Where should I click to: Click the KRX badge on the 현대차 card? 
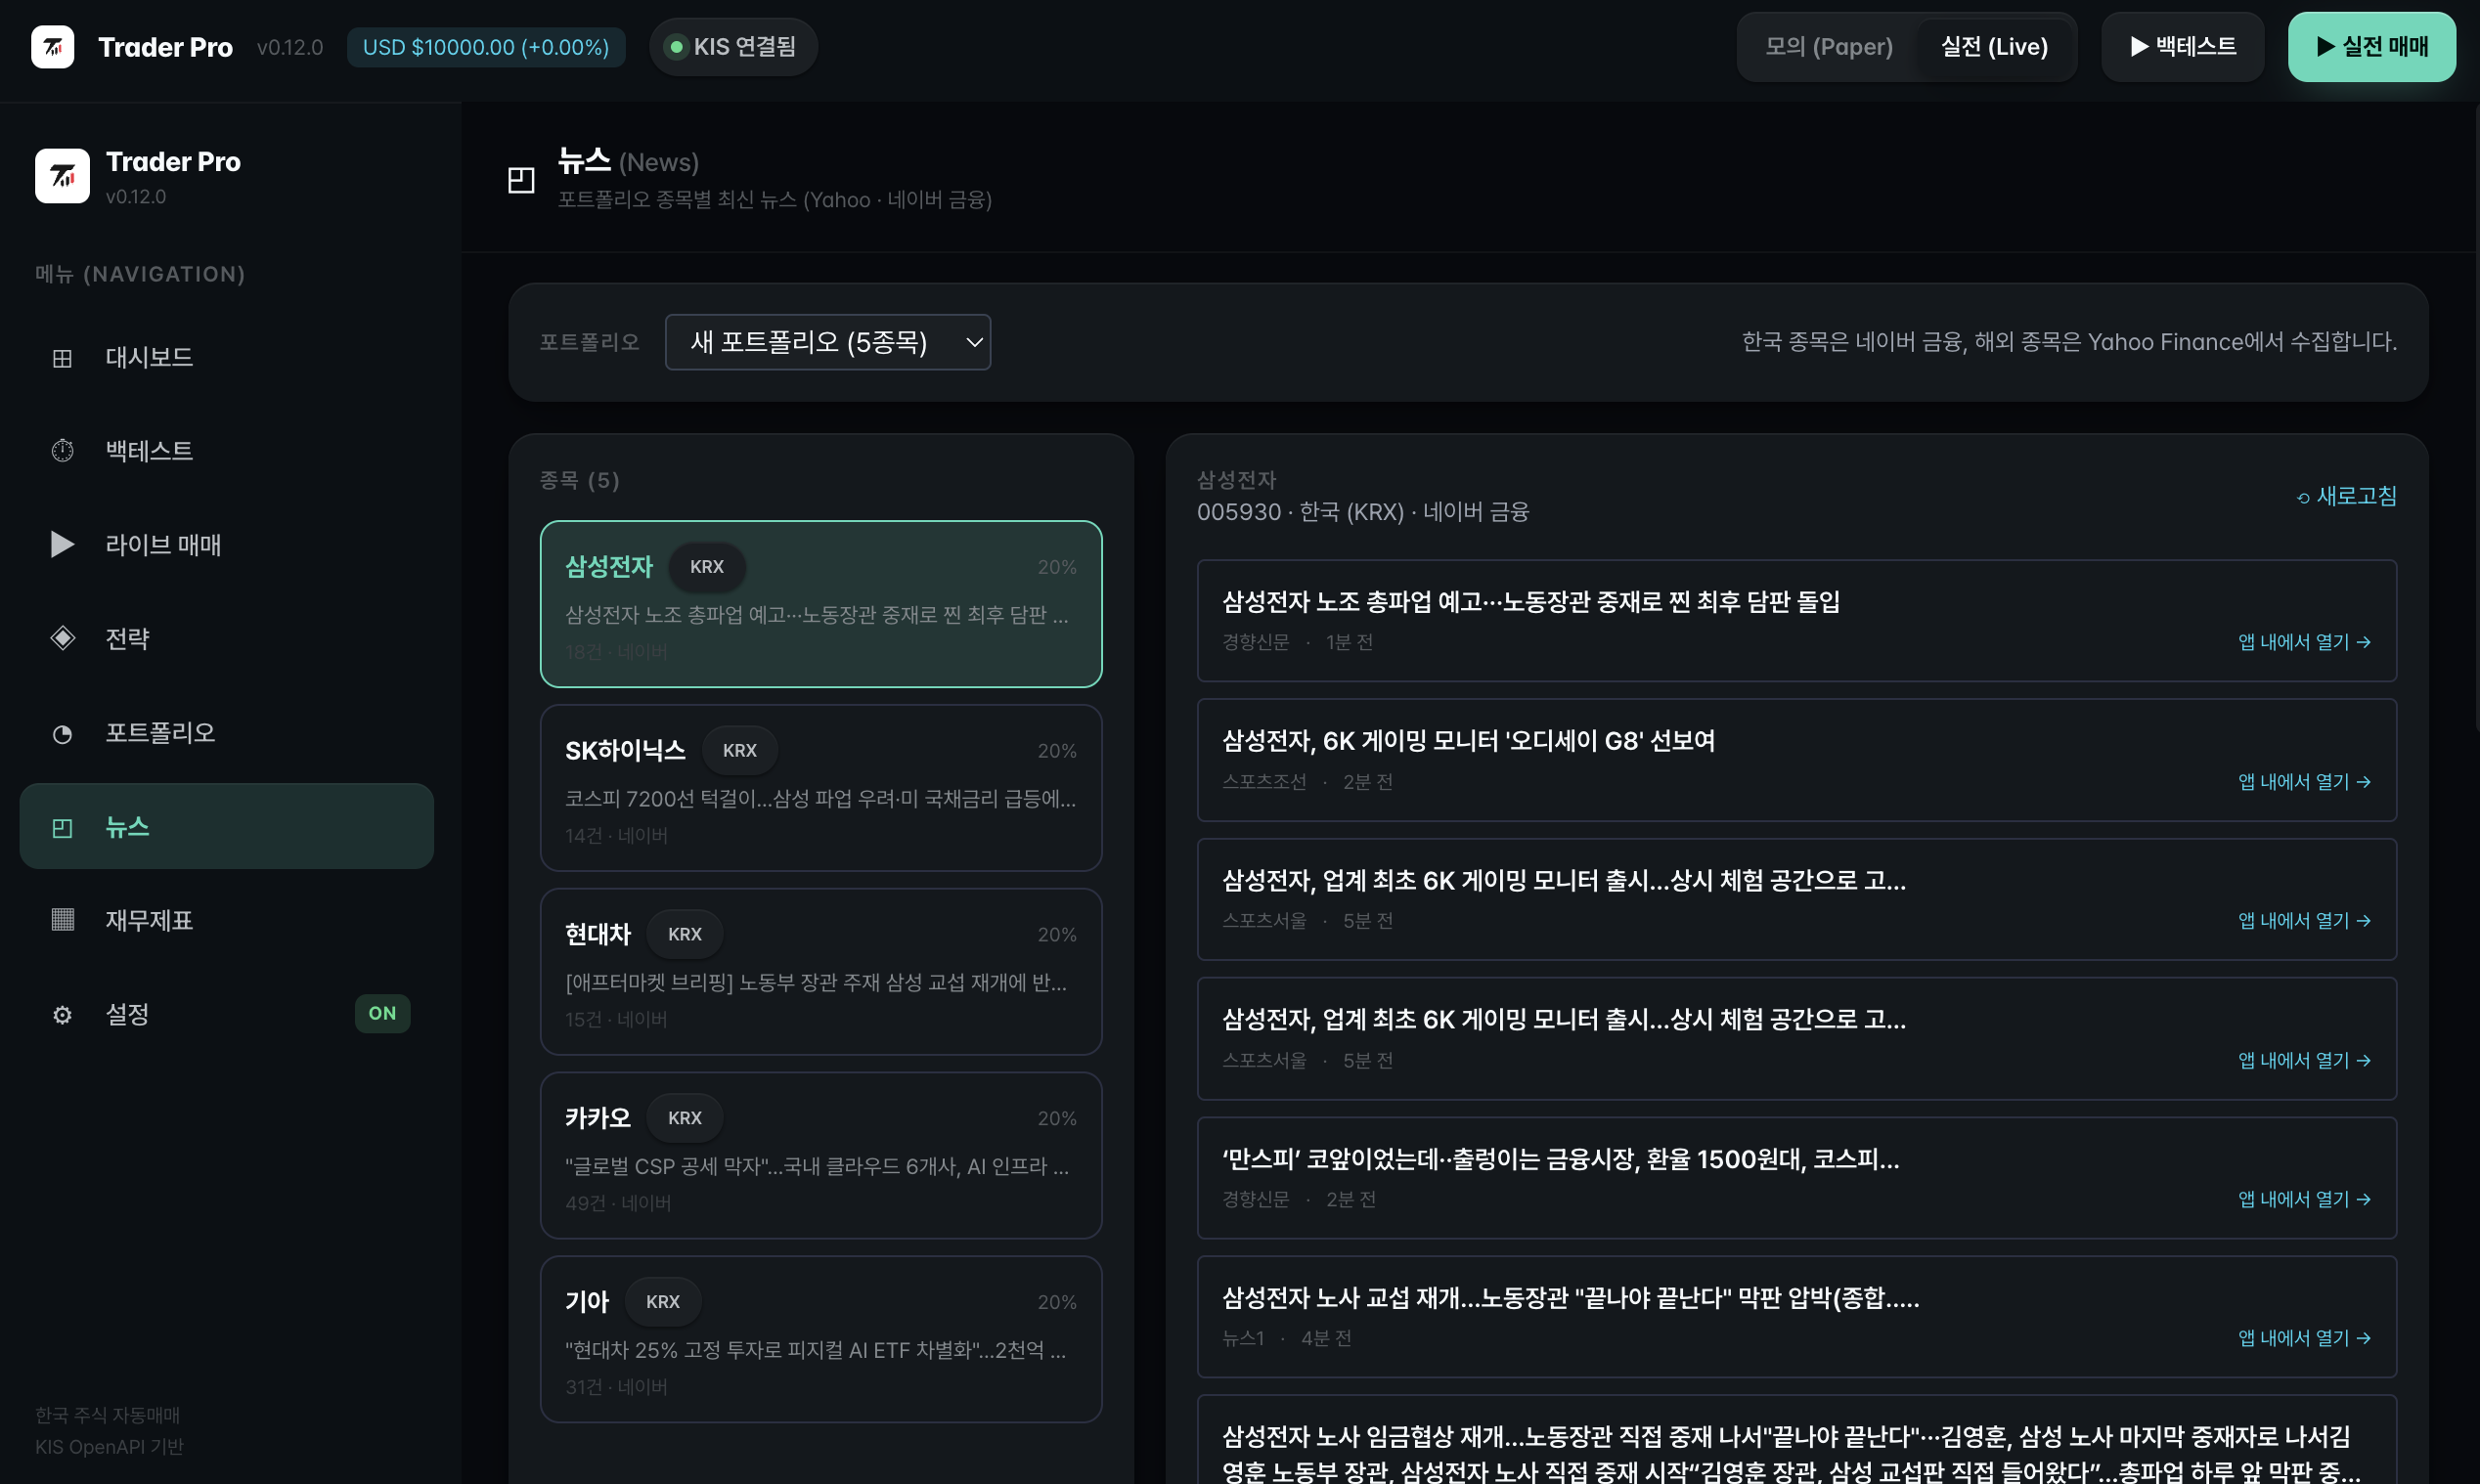(684, 935)
